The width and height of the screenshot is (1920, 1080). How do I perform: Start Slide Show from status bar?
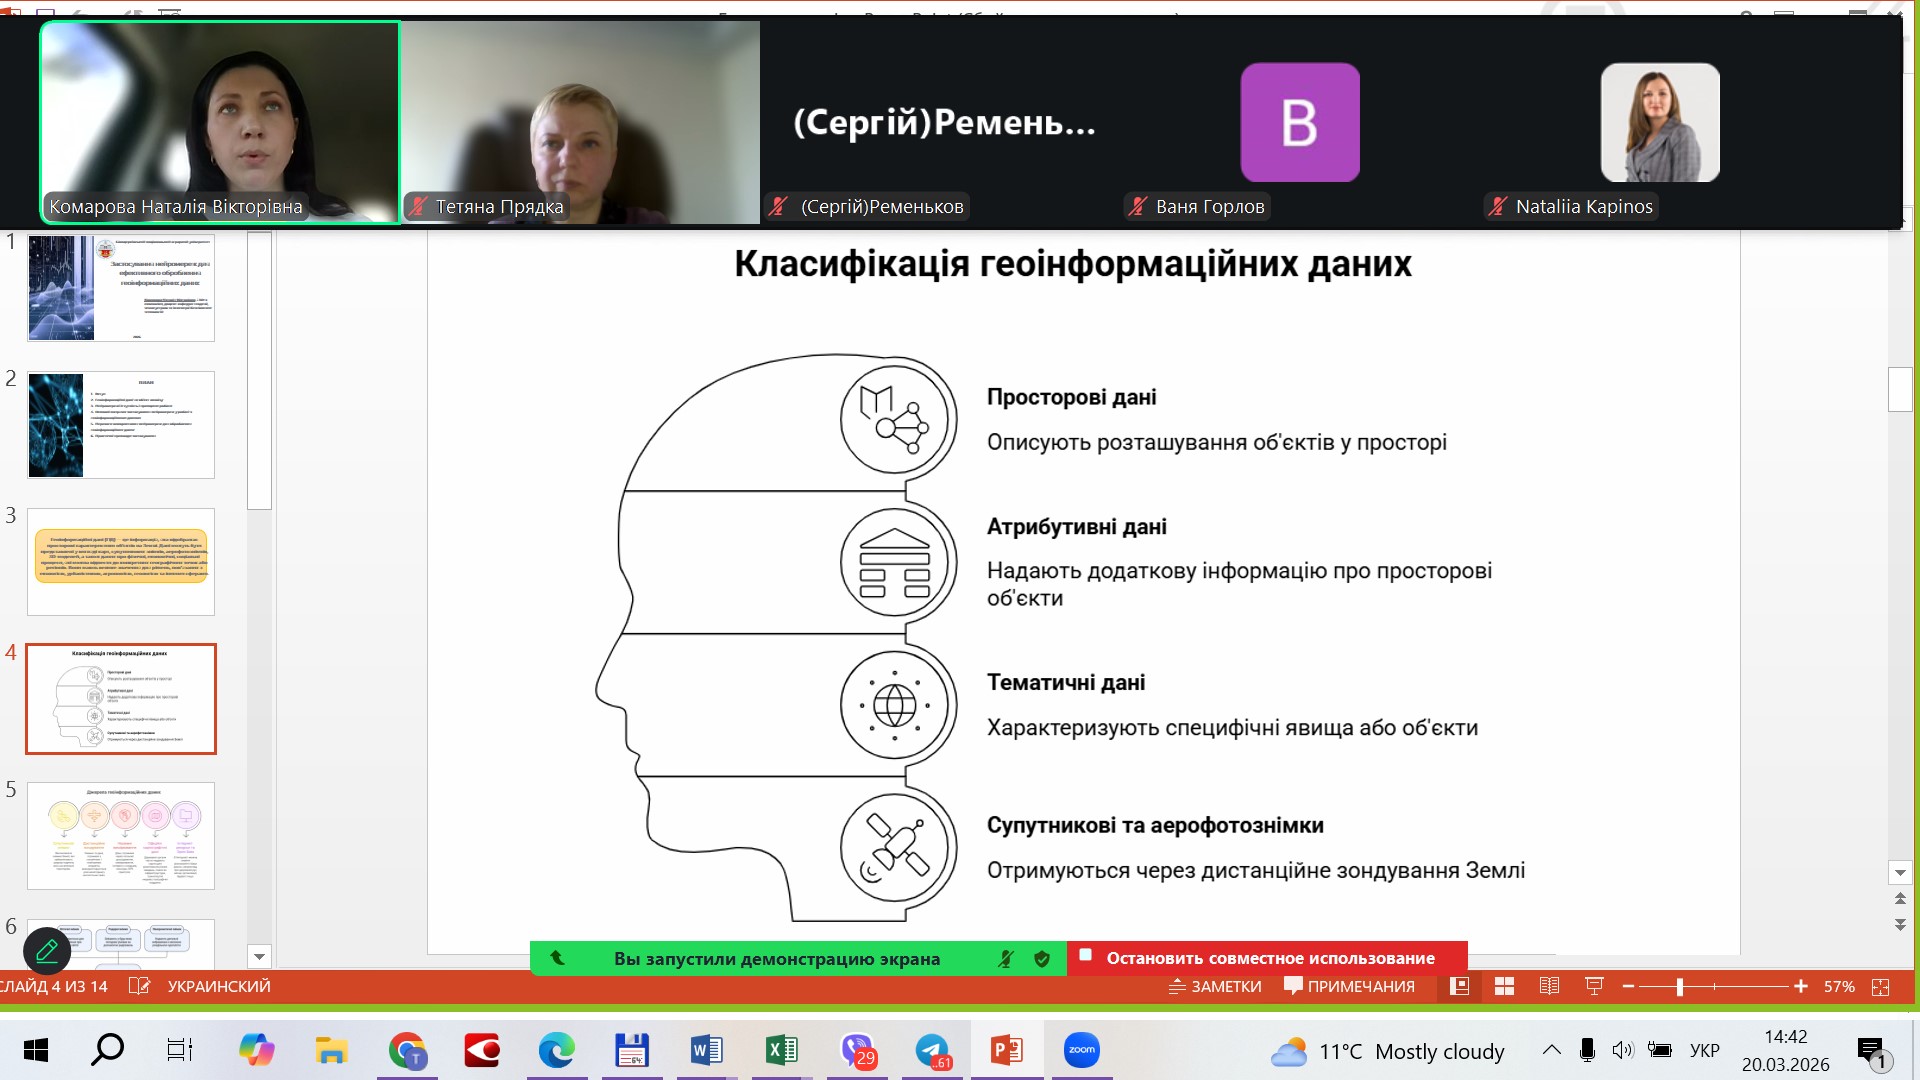[1594, 987]
